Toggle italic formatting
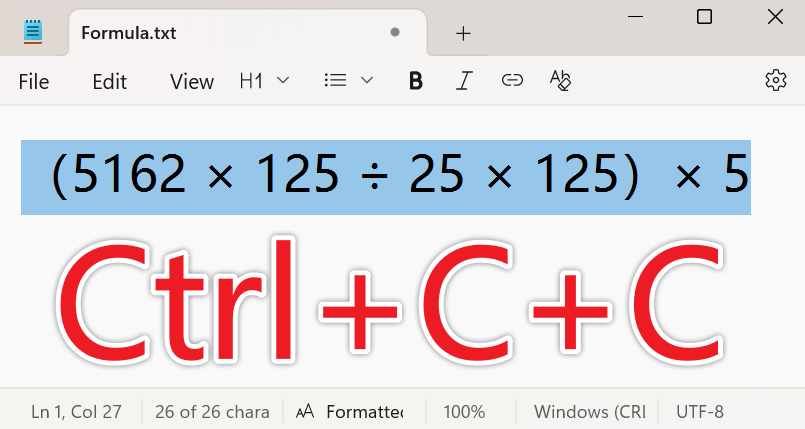Screen dimensions: 805x429 pyautogui.click(x=464, y=81)
